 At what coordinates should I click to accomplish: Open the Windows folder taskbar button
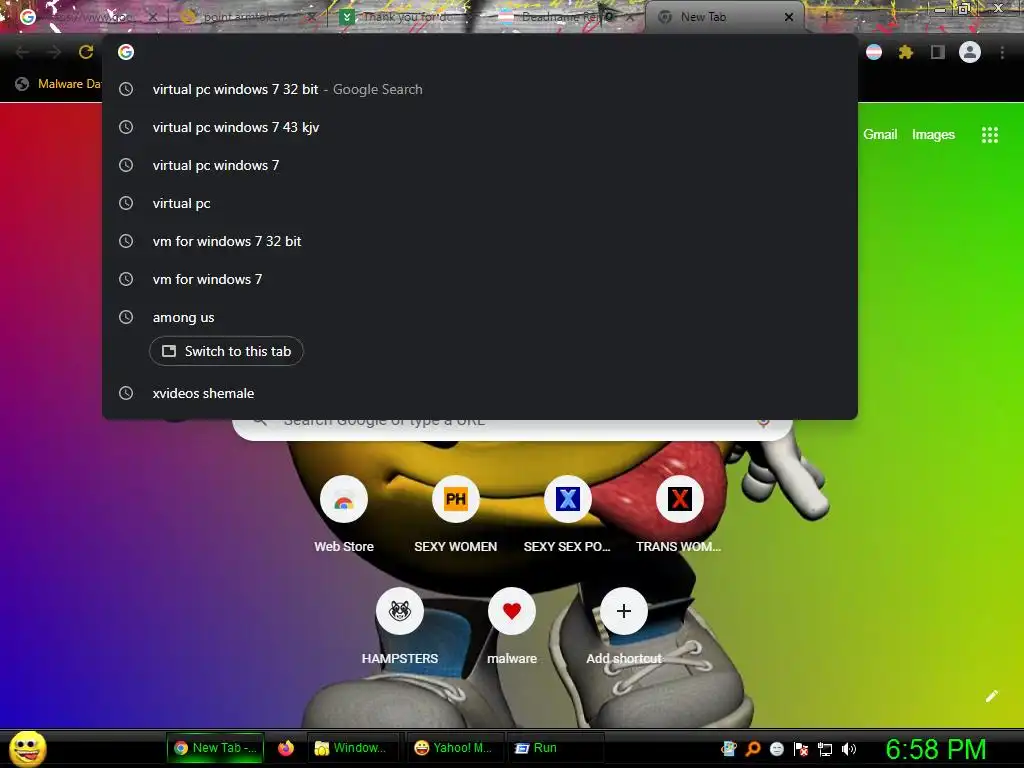tap(351, 748)
